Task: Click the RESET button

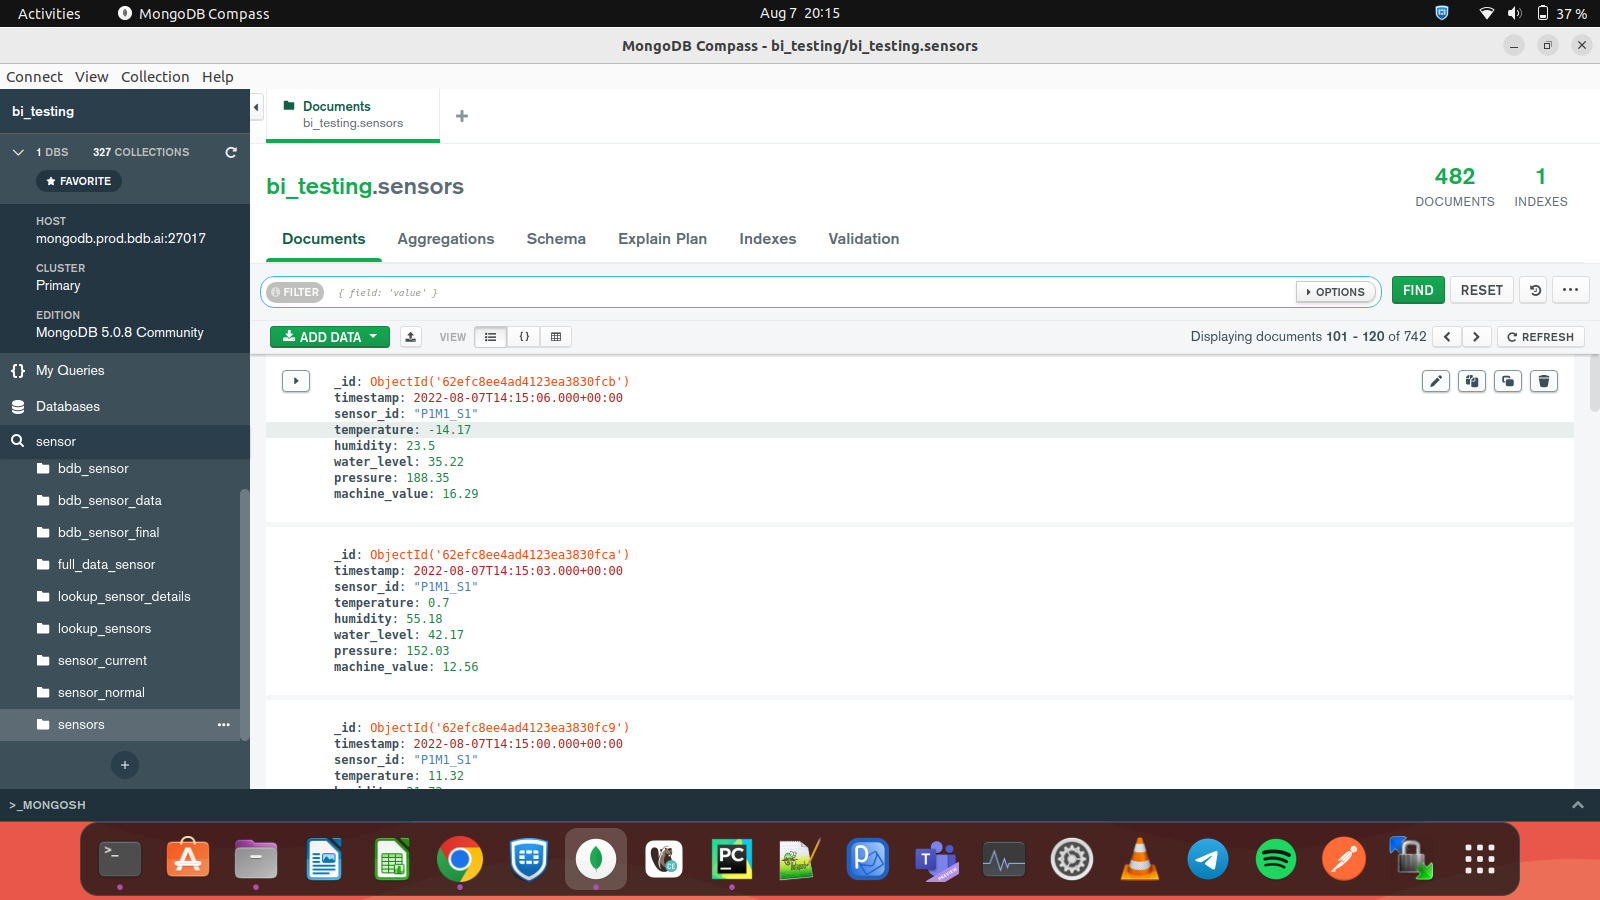Action: tap(1482, 290)
